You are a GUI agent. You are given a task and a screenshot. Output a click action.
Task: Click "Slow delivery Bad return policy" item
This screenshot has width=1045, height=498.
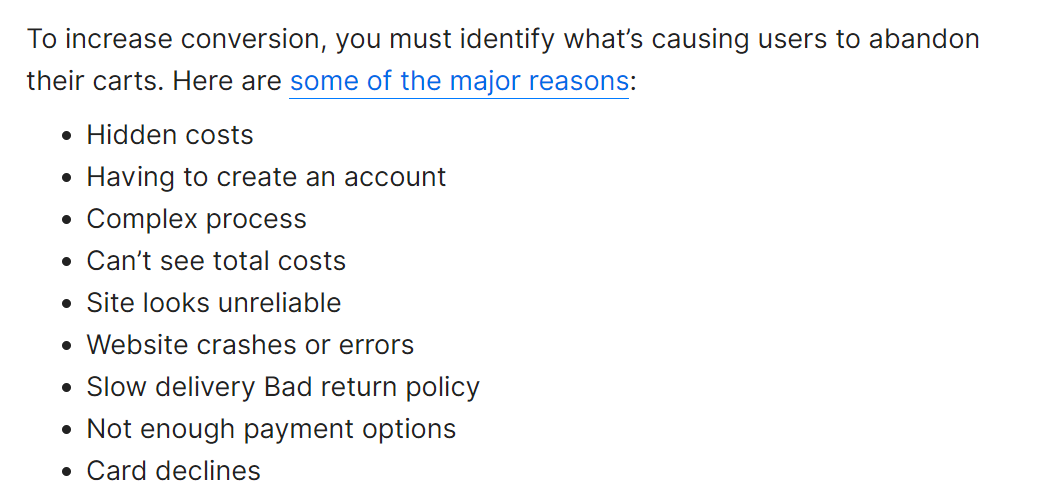283,387
